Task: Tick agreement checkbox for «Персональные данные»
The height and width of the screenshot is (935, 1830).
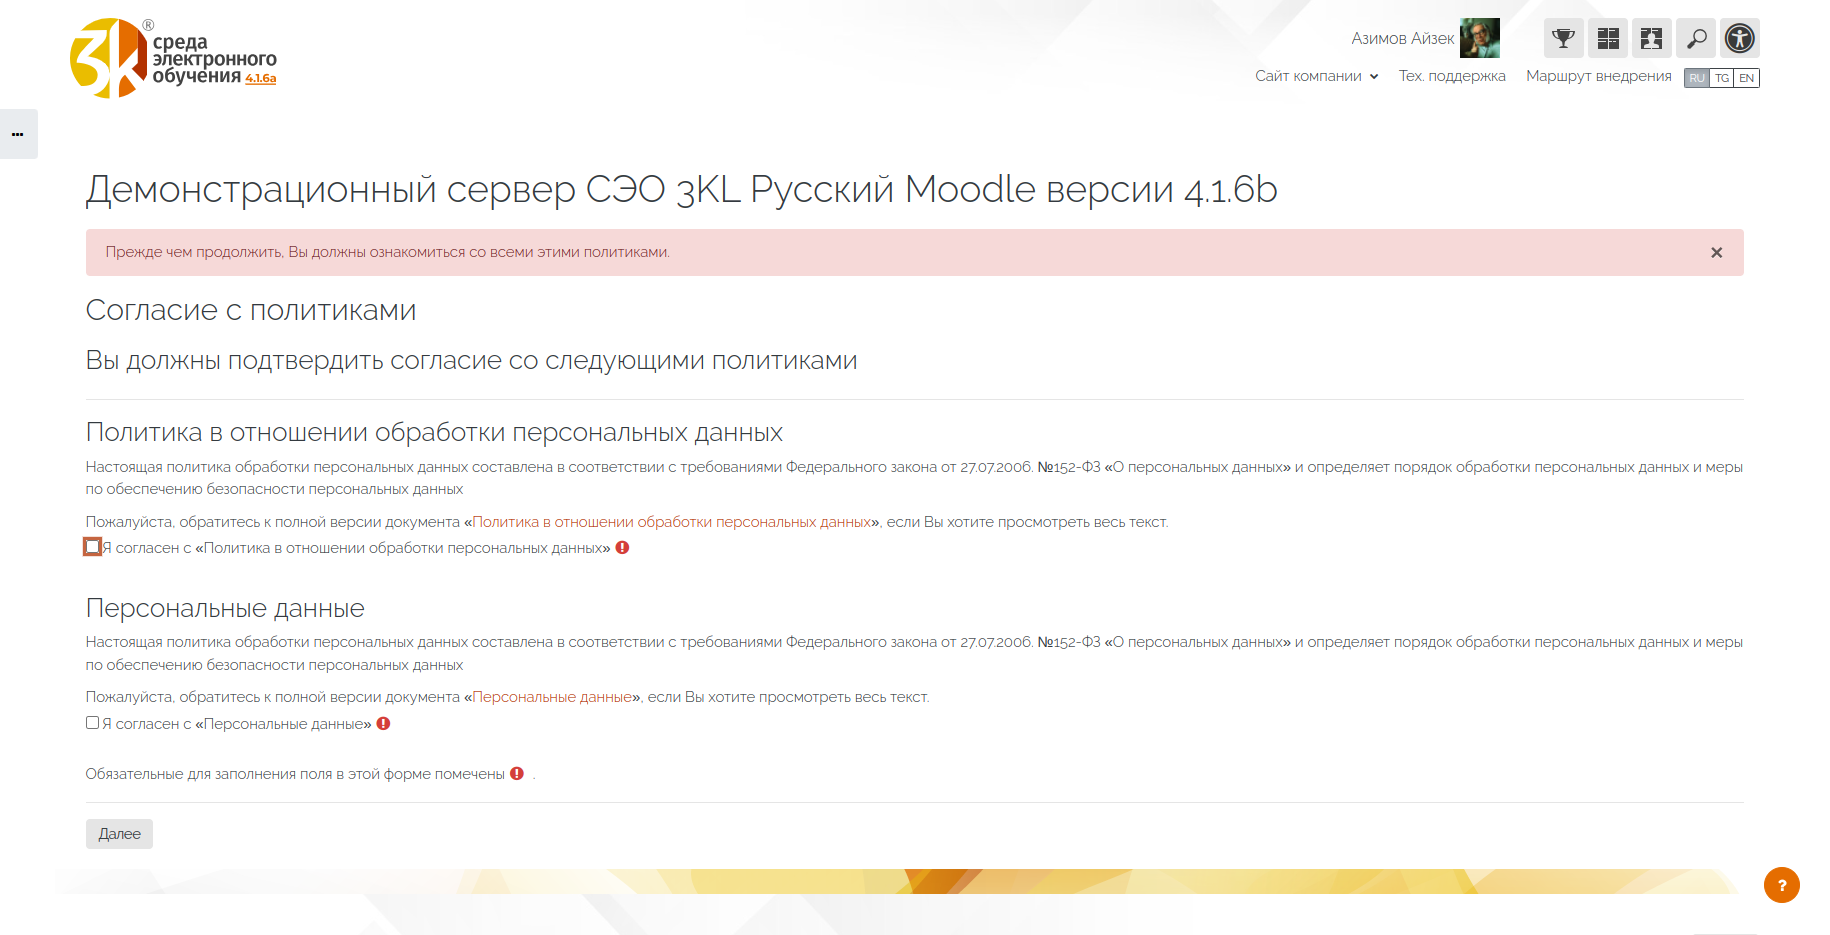Action: (x=93, y=723)
